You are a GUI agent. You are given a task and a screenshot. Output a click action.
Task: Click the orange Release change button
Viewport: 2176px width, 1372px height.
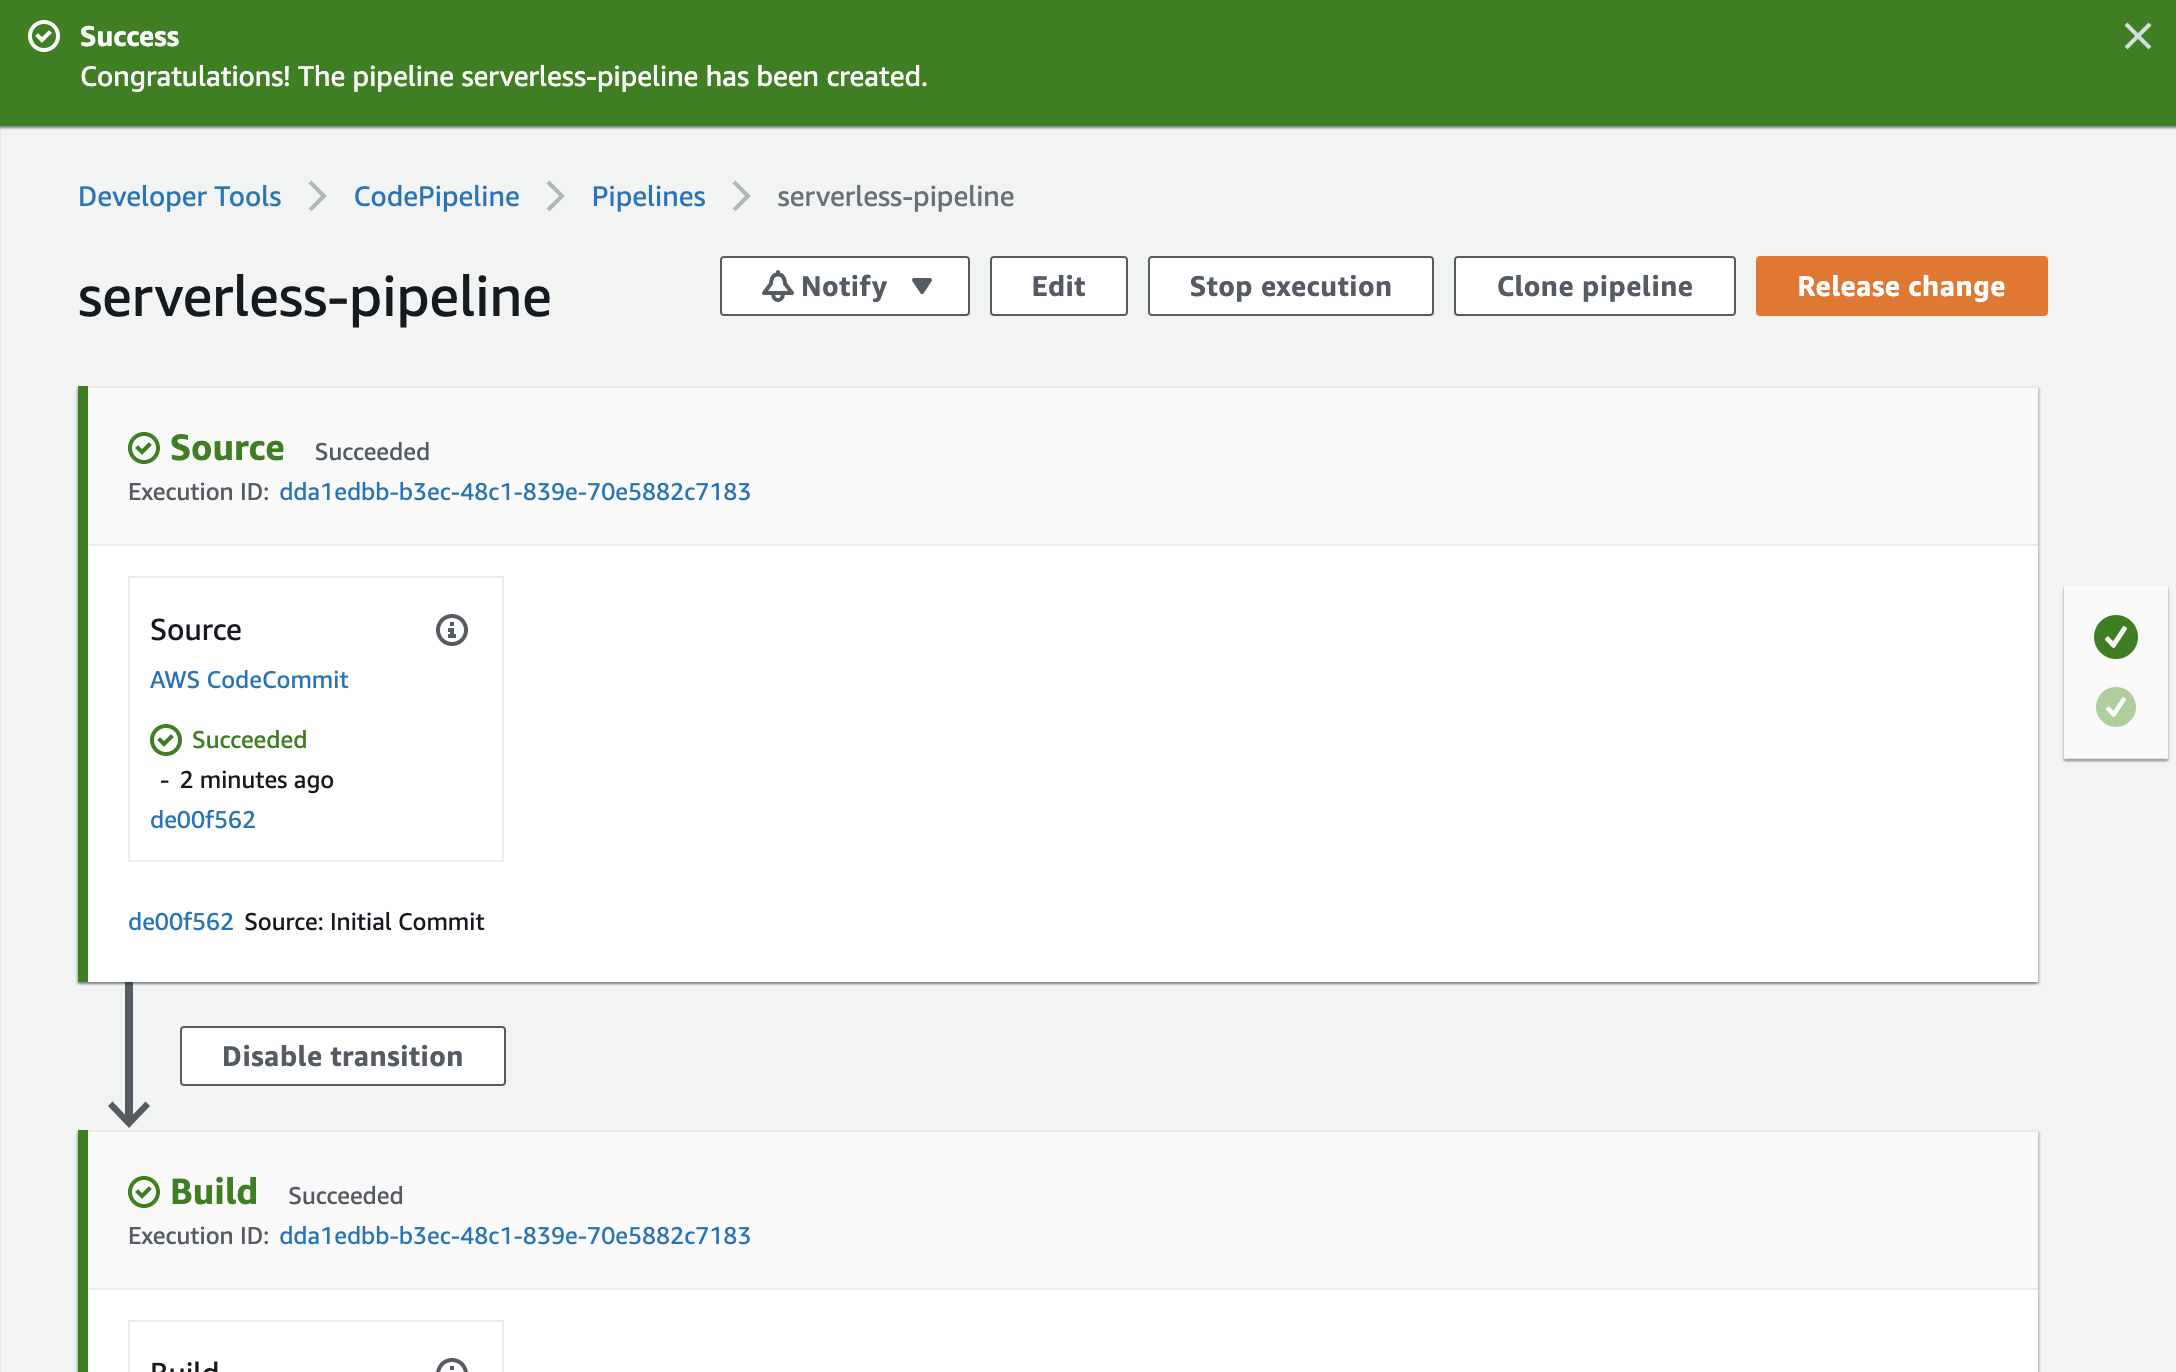[x=1902, y=286]
